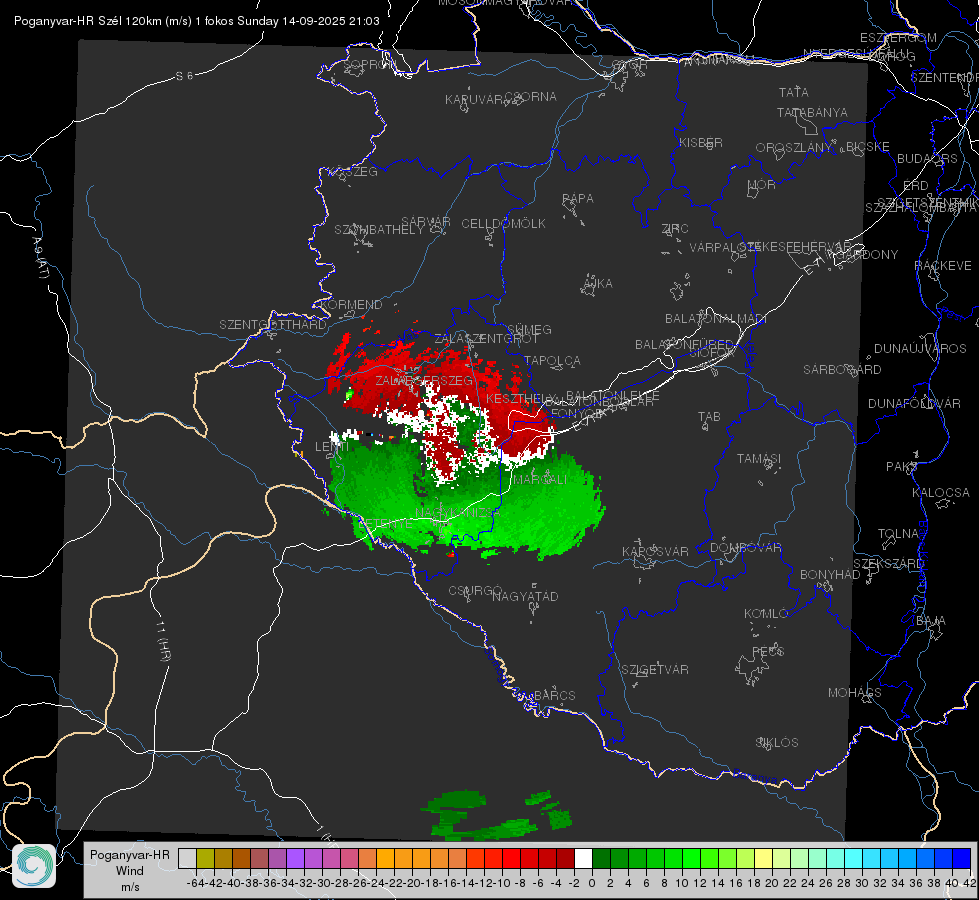This screenshot has height=900, width=979.
Task: Pick the light gray first swatch in legend
Action: [x=187, y=858]
